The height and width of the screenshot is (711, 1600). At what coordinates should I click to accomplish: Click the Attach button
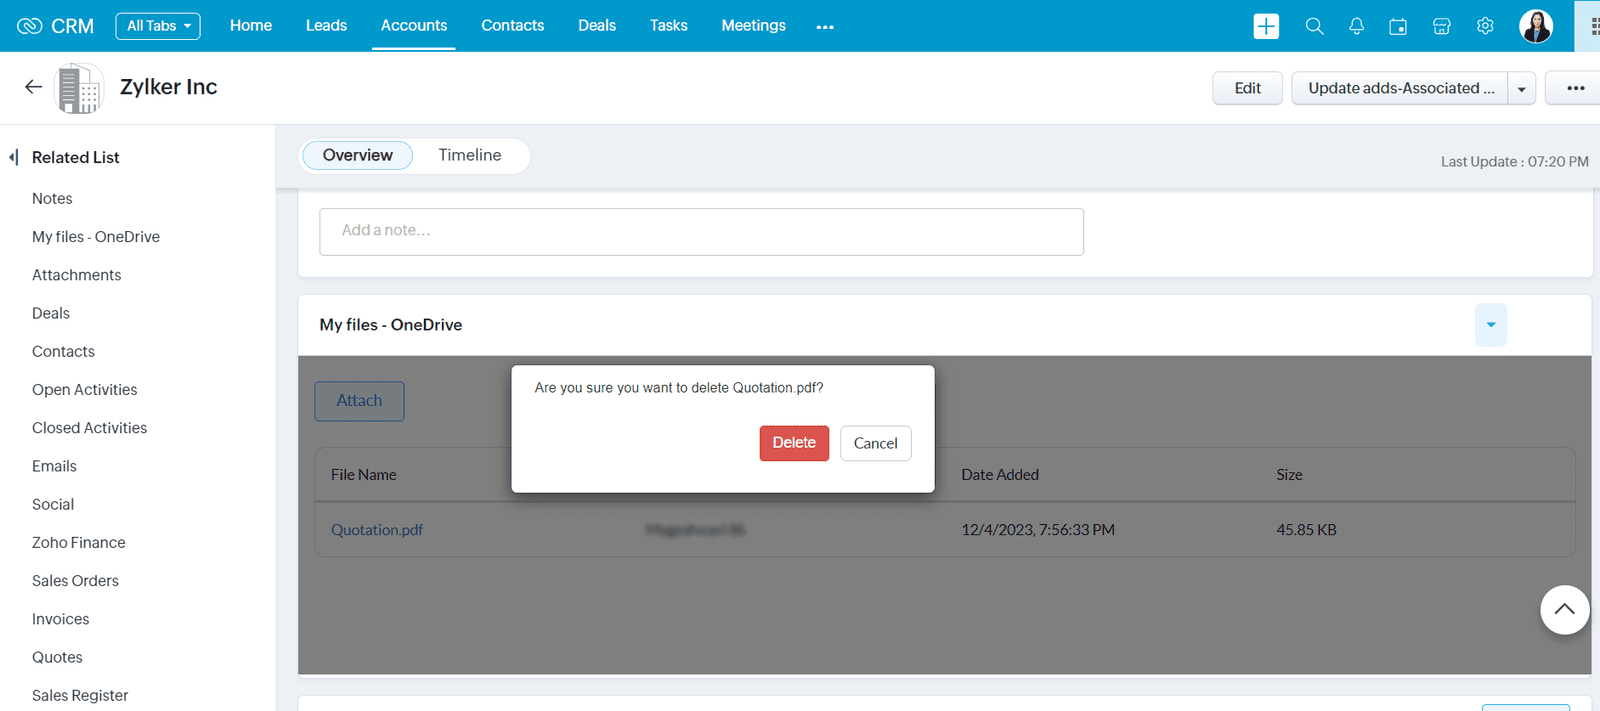(x=359, y=401)
